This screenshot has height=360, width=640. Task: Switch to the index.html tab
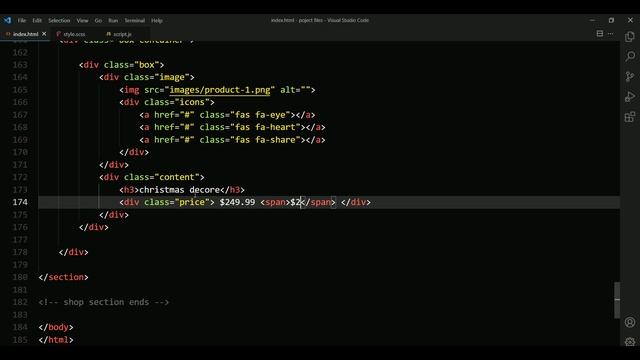point(25,34)
